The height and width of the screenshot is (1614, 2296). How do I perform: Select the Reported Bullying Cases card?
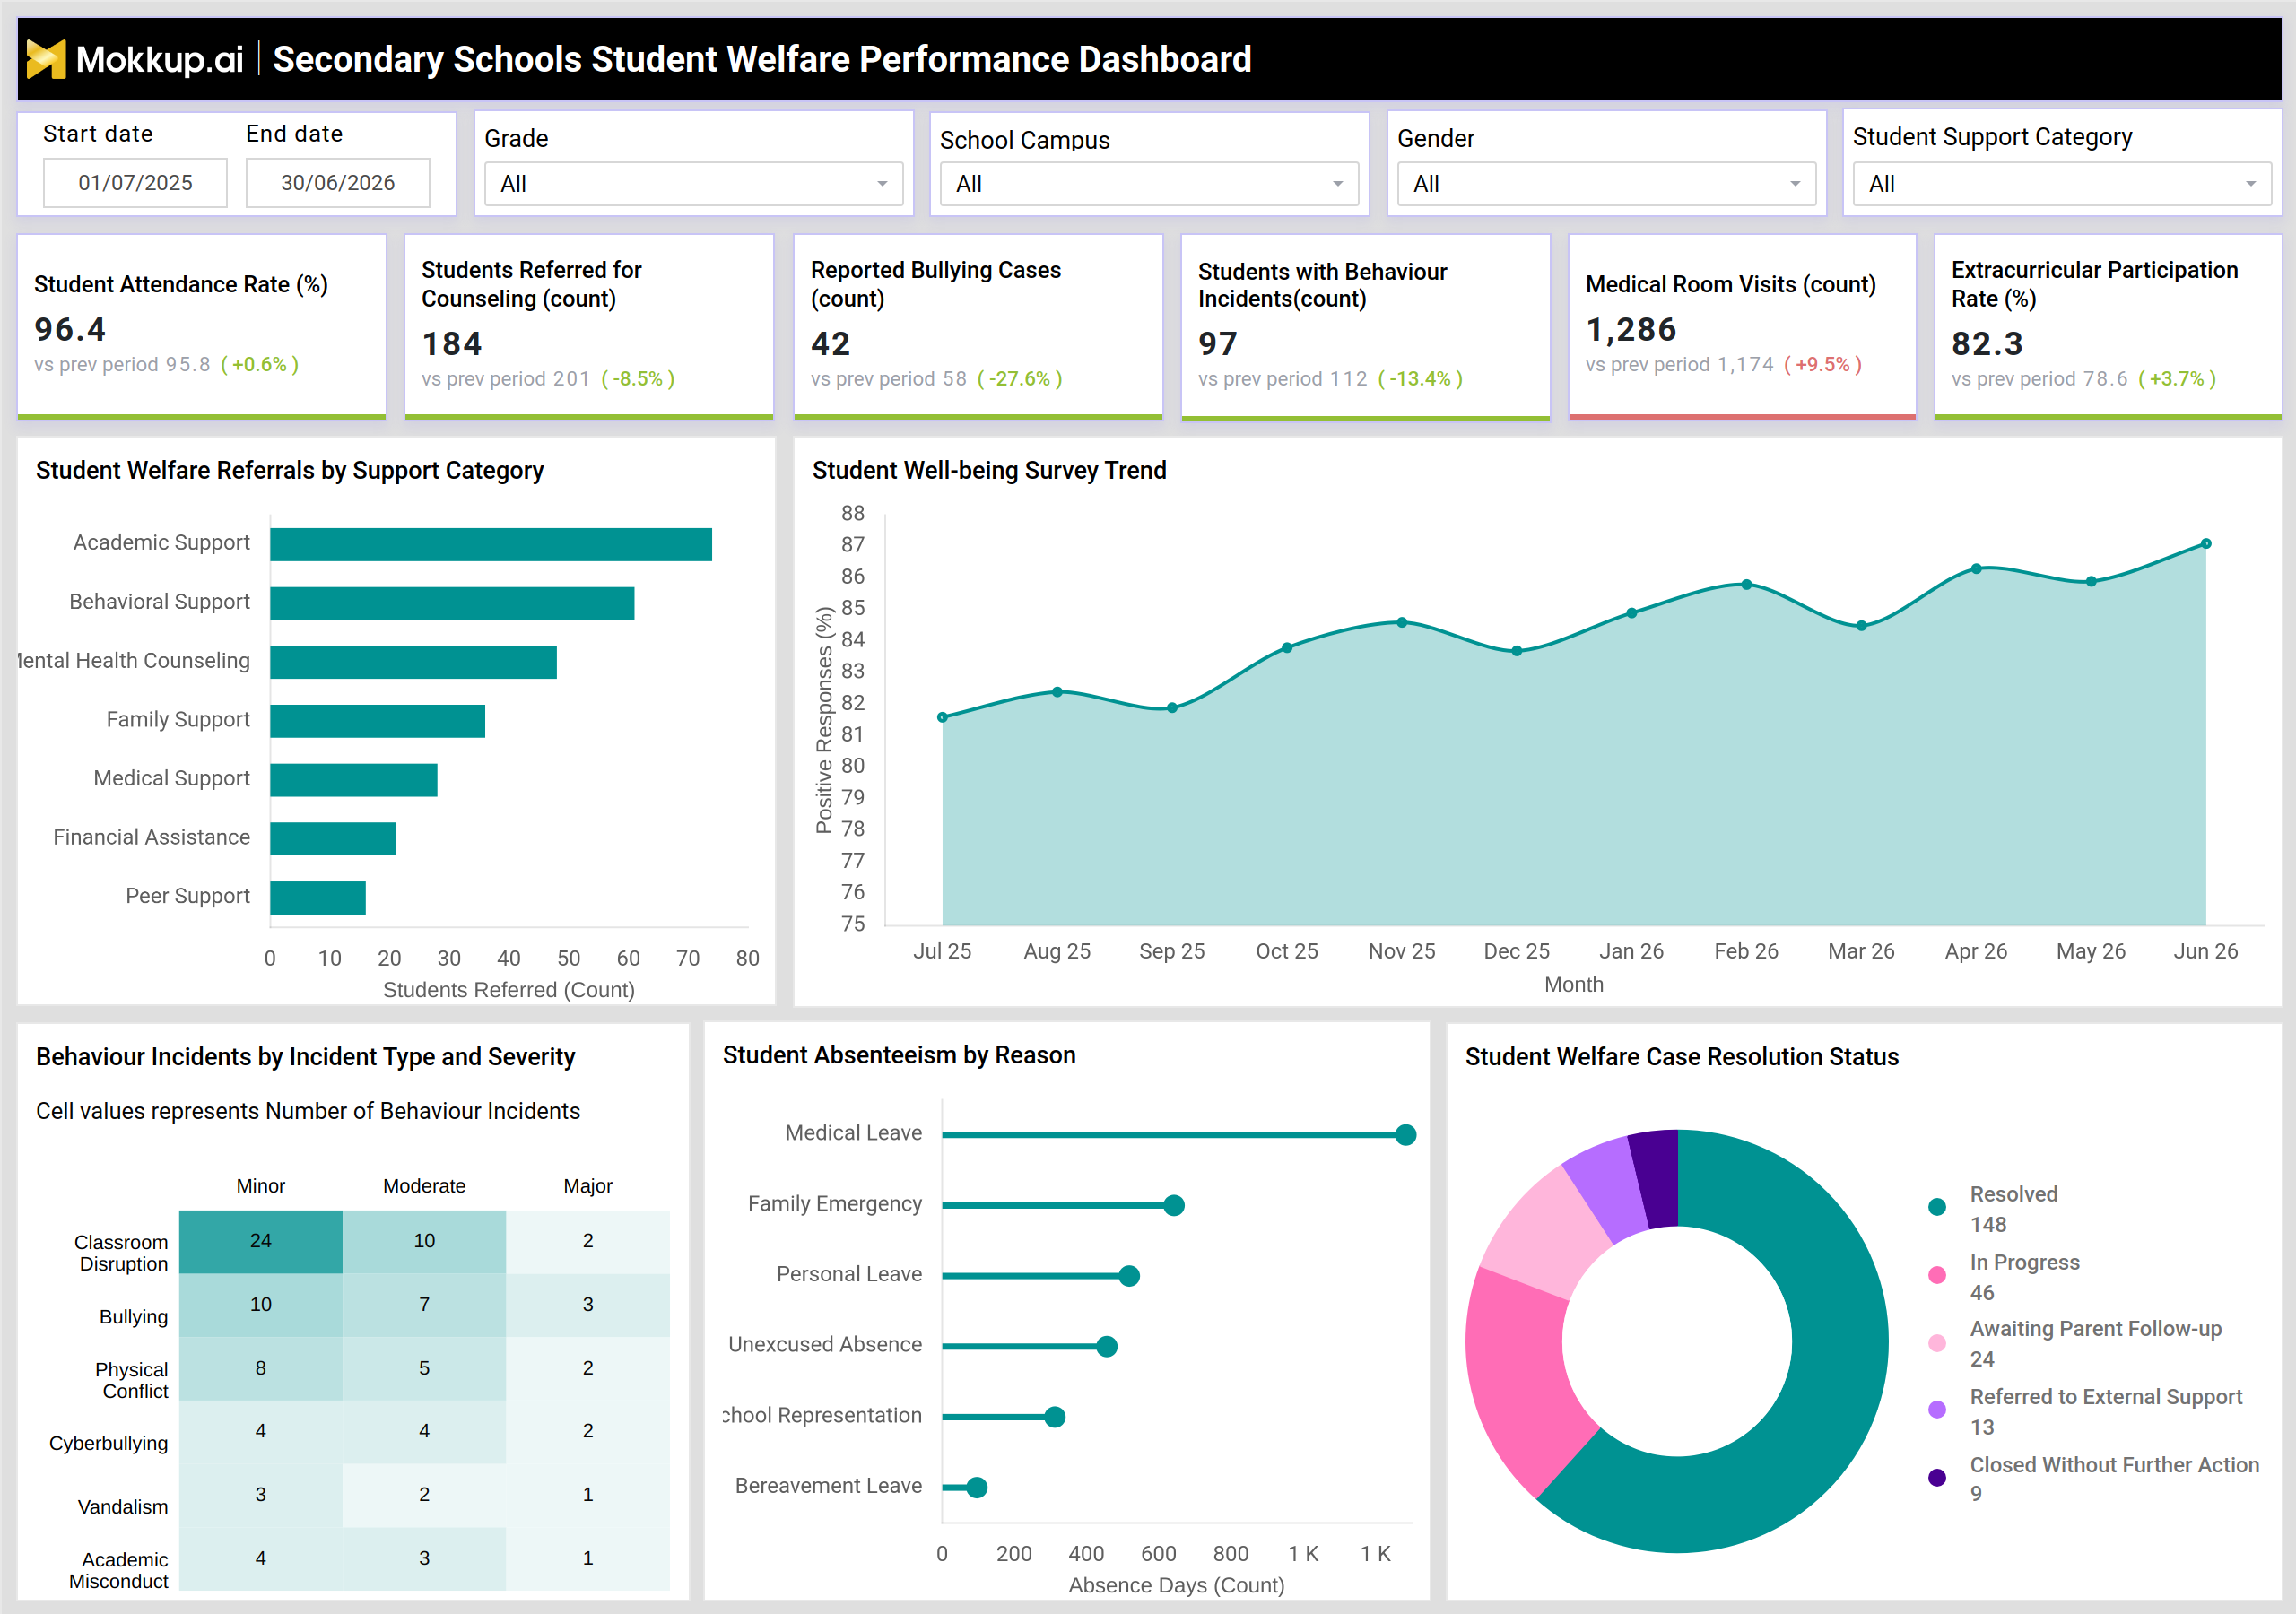[x=978, y=326]
